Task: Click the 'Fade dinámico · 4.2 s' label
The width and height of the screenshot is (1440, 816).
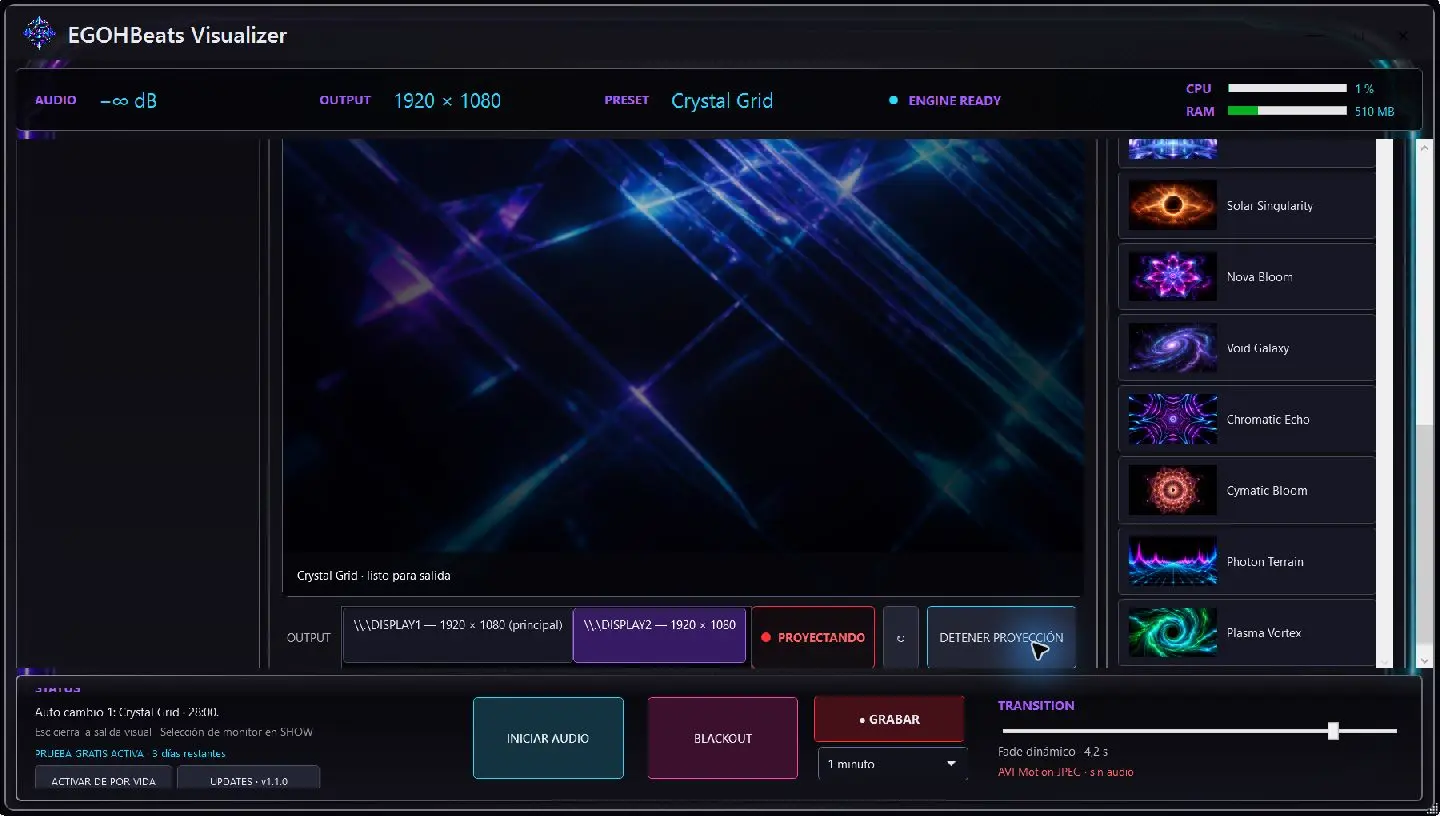Action: pos(1053,751)
